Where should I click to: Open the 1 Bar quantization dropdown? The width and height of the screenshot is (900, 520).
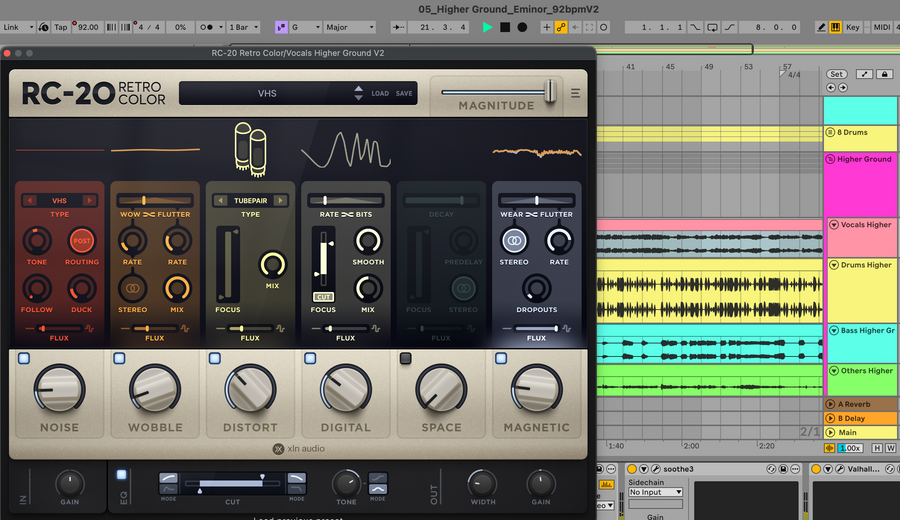pos(243,27)
